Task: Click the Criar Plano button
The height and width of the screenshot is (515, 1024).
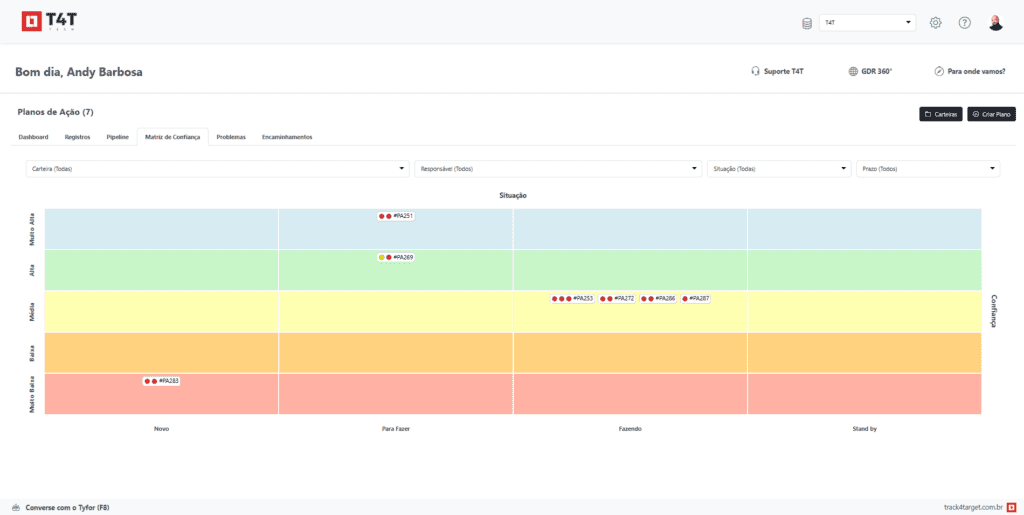Action: tap(992, 114)
